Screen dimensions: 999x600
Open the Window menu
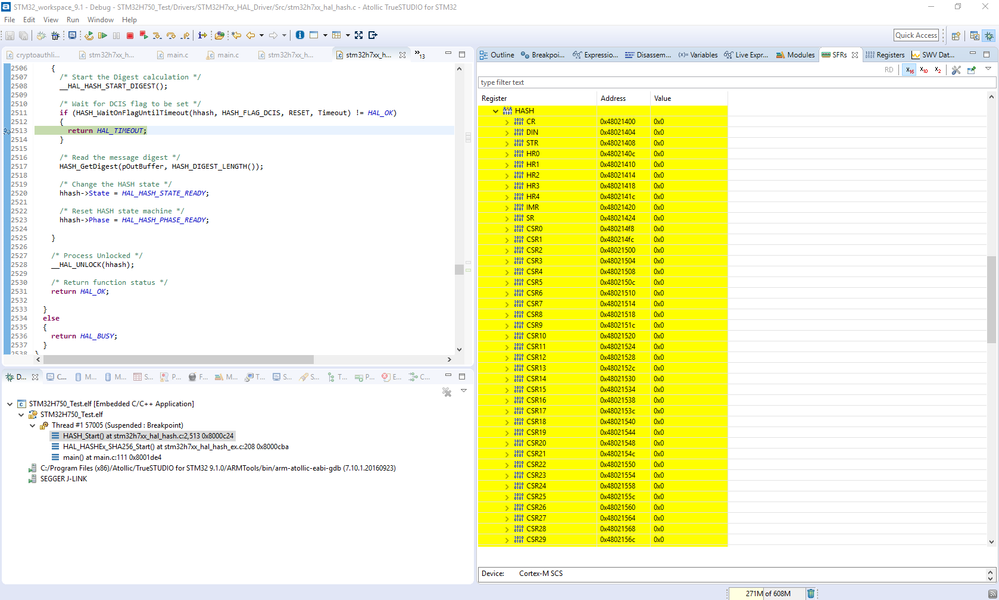coord(100,20)
